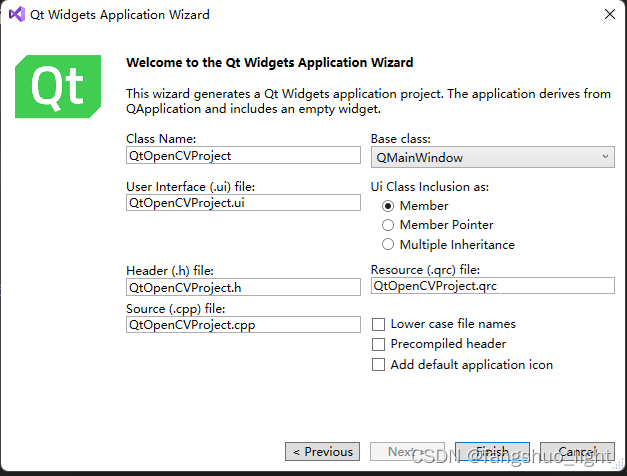Viewport: 627px width, 476px height.
Task: Select the Multiple Inheritance radio button
Action: pyautogui.click(x=387, y=244)
